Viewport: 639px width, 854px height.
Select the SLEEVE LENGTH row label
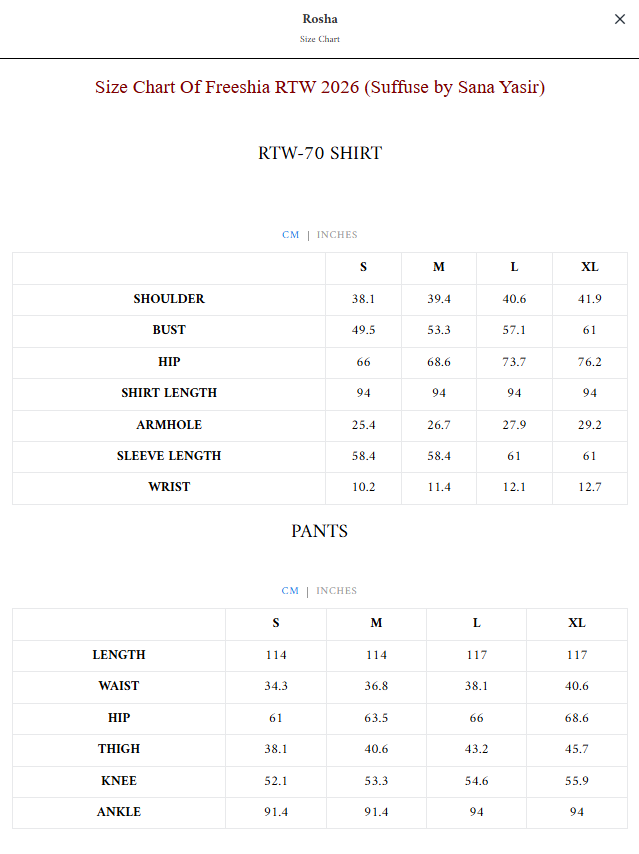[x=169, y=456]
